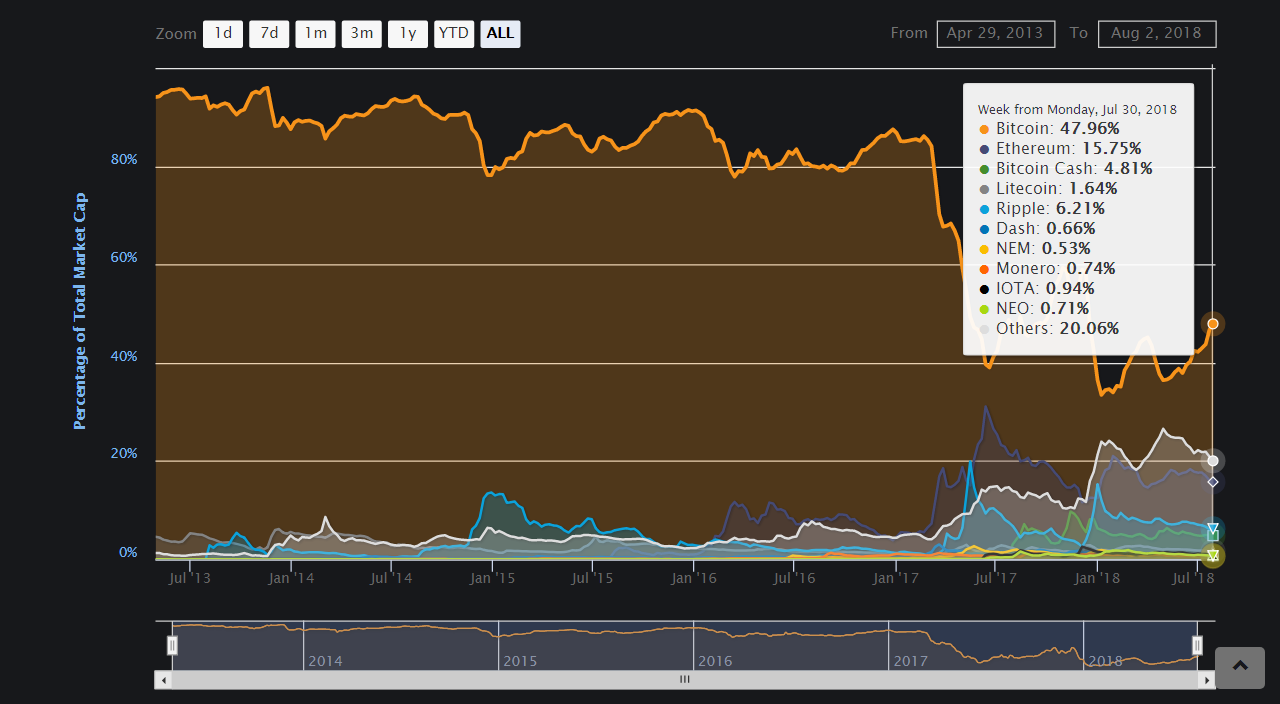Set zoom range to 3m
This screenshot has width=1280, height=704.
pos(361,34)
